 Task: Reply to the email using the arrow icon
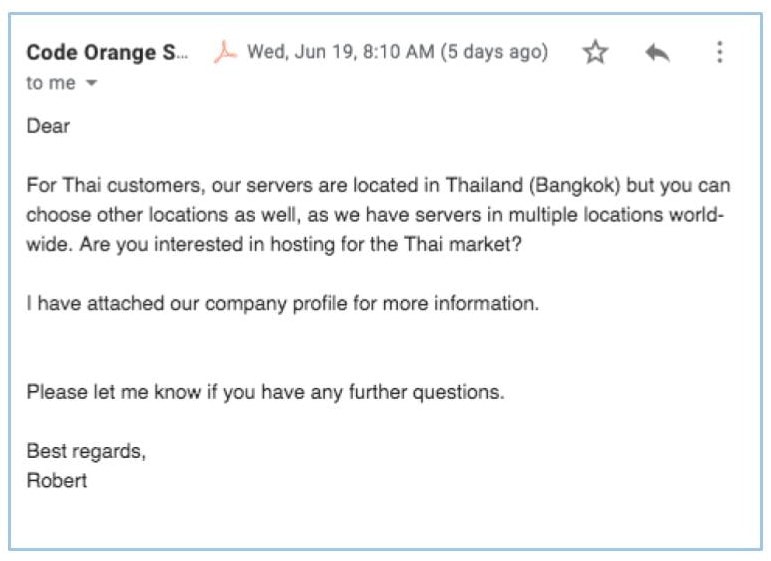click(x=657, y=52)
